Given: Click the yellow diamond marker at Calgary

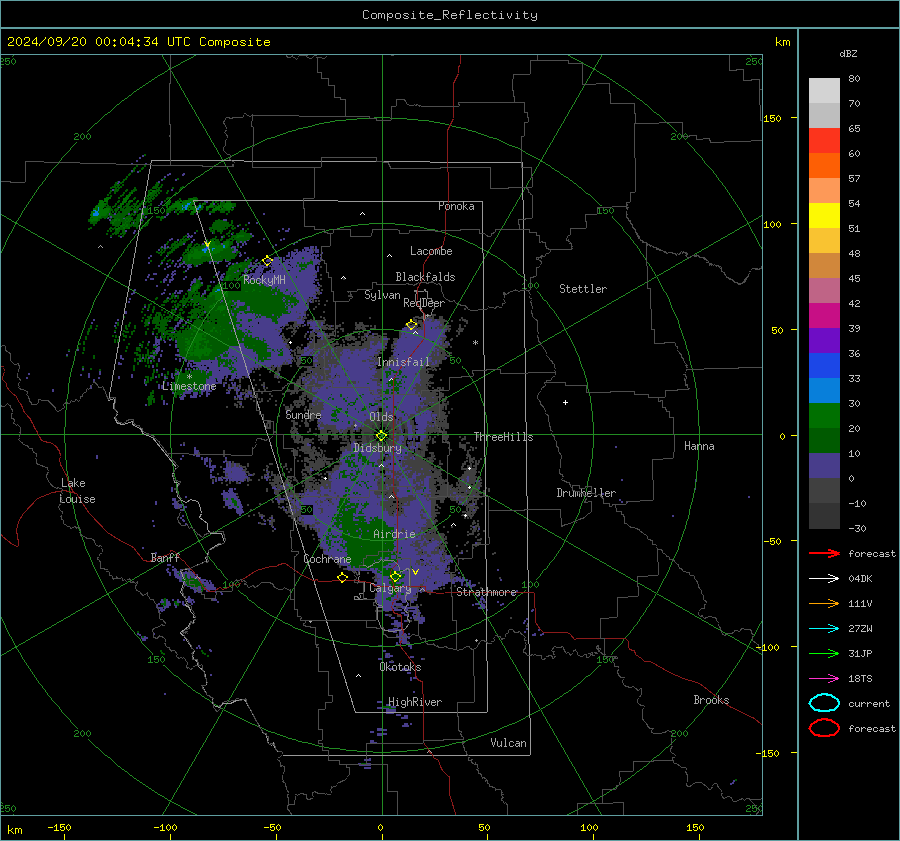Looking at the screenshot, I should click(x=395, y=576).
